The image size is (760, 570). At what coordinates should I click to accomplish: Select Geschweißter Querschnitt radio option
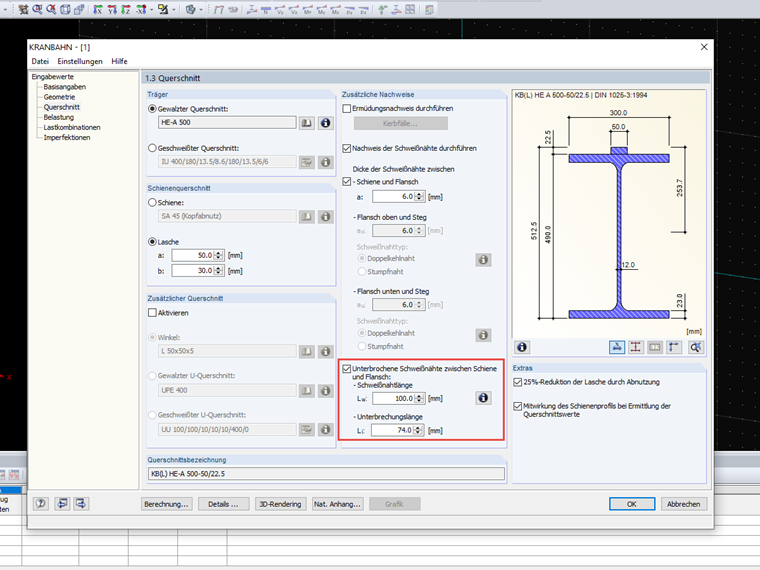[x=152, y=147]
